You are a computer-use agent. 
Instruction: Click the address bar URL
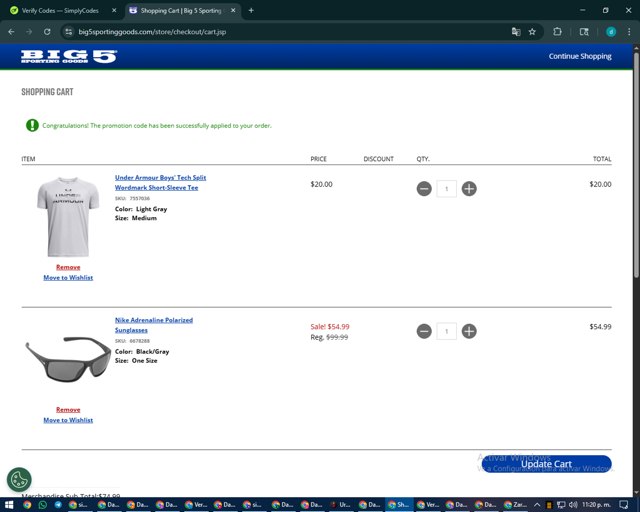152,32
